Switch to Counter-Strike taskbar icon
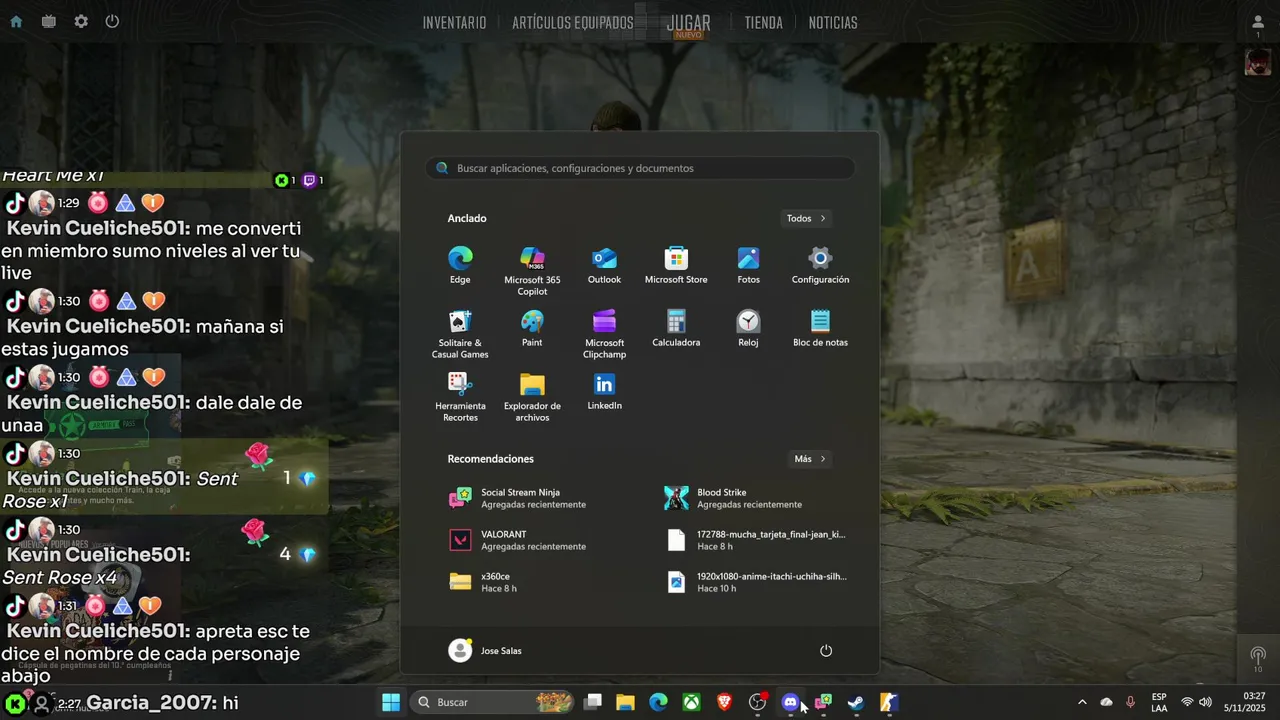The image size is (1280, 720). tap(888, 702)
